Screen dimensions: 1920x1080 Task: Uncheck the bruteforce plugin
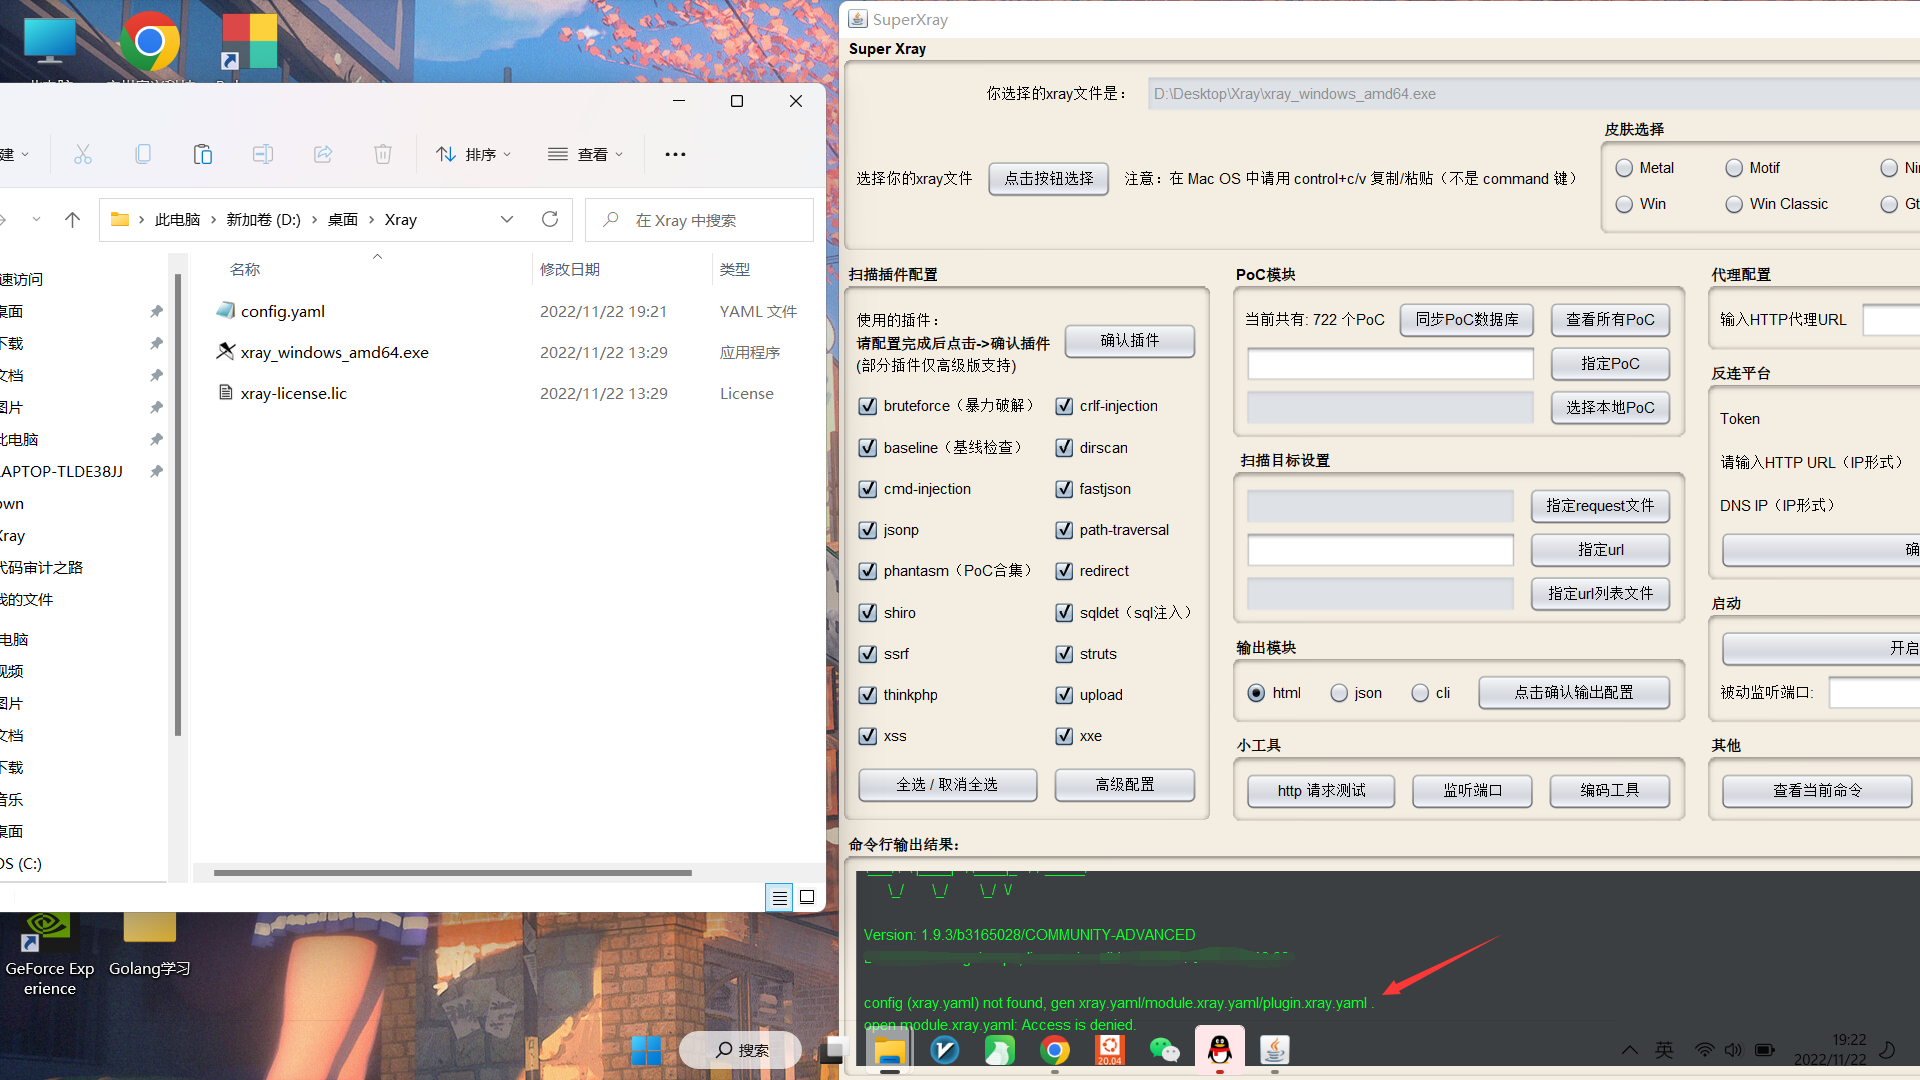867,406
